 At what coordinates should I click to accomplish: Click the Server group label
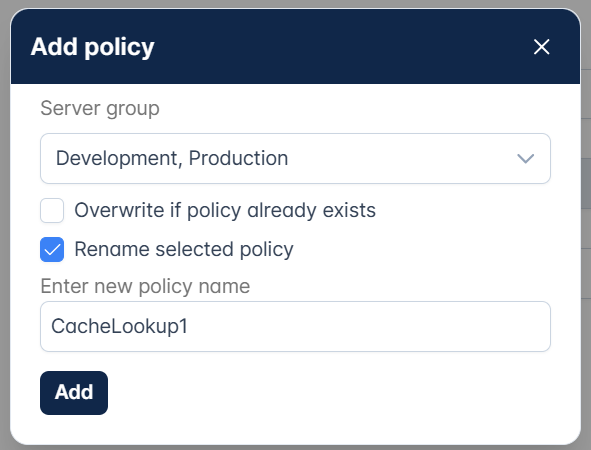click(x=100, y=109)
